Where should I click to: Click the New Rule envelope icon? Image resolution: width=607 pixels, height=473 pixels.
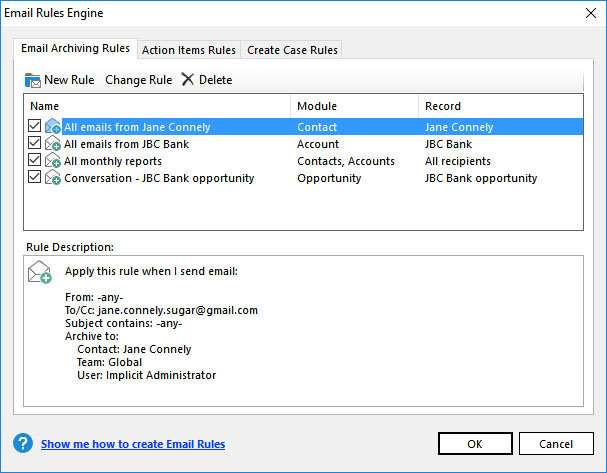32,80
